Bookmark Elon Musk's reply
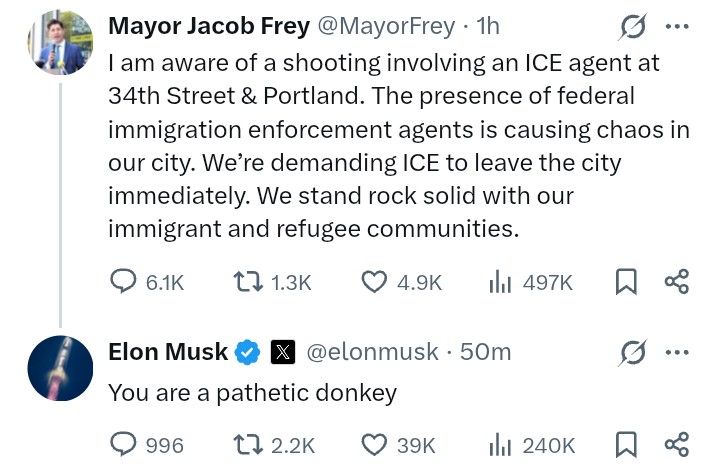The height and width of the screenshot is (469, 720). (x=626, y=444)
